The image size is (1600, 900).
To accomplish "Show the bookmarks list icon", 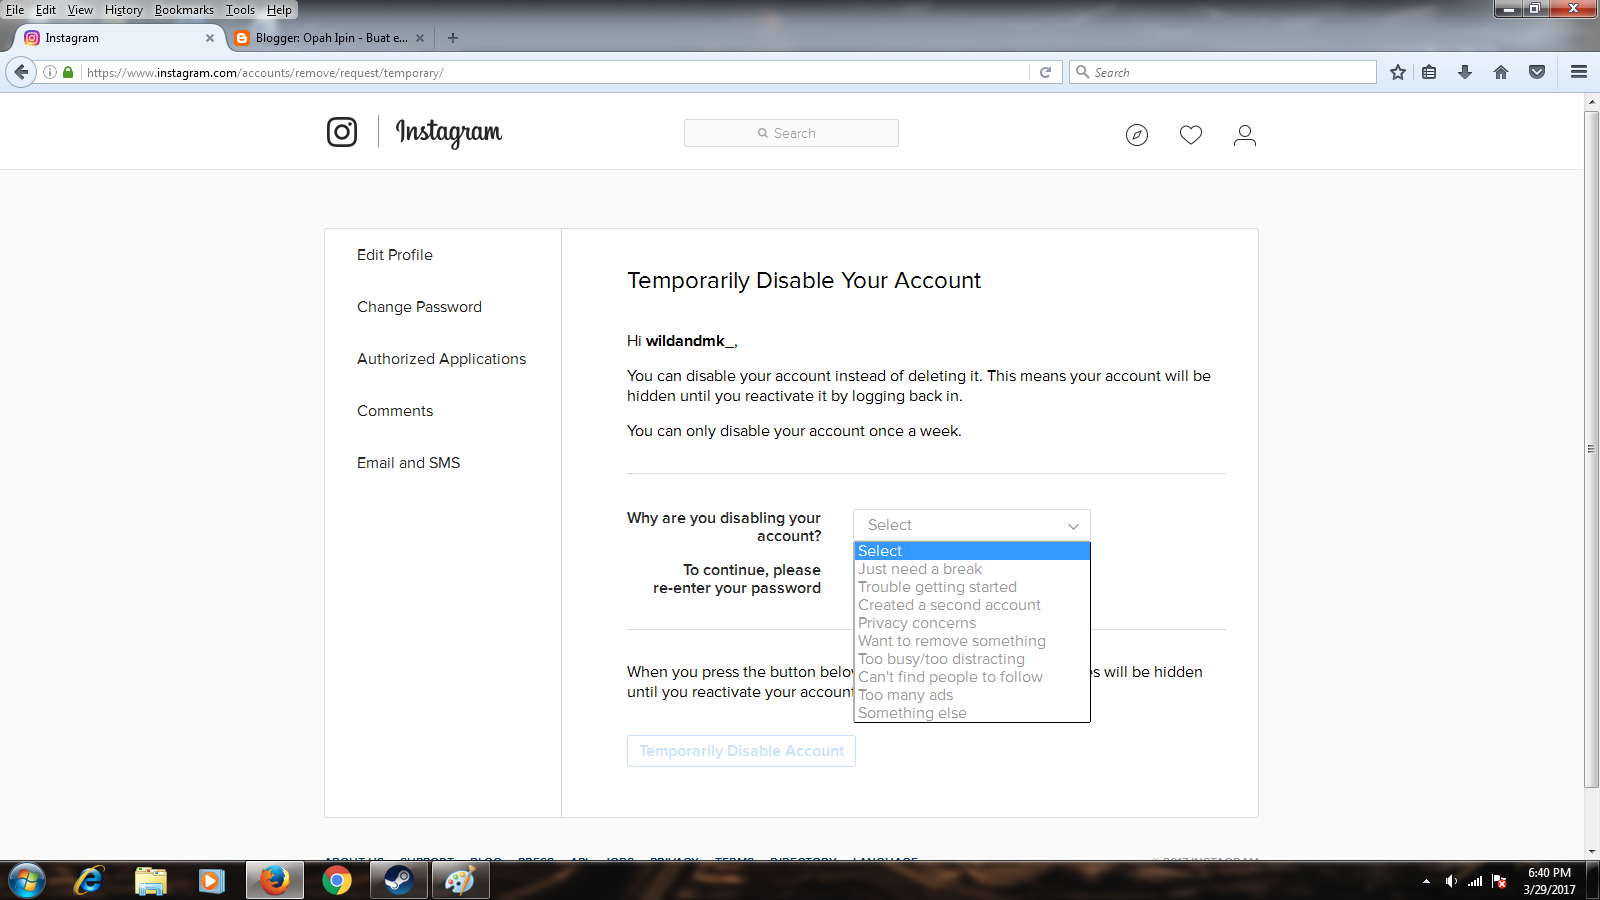I will click(1429, 72).
